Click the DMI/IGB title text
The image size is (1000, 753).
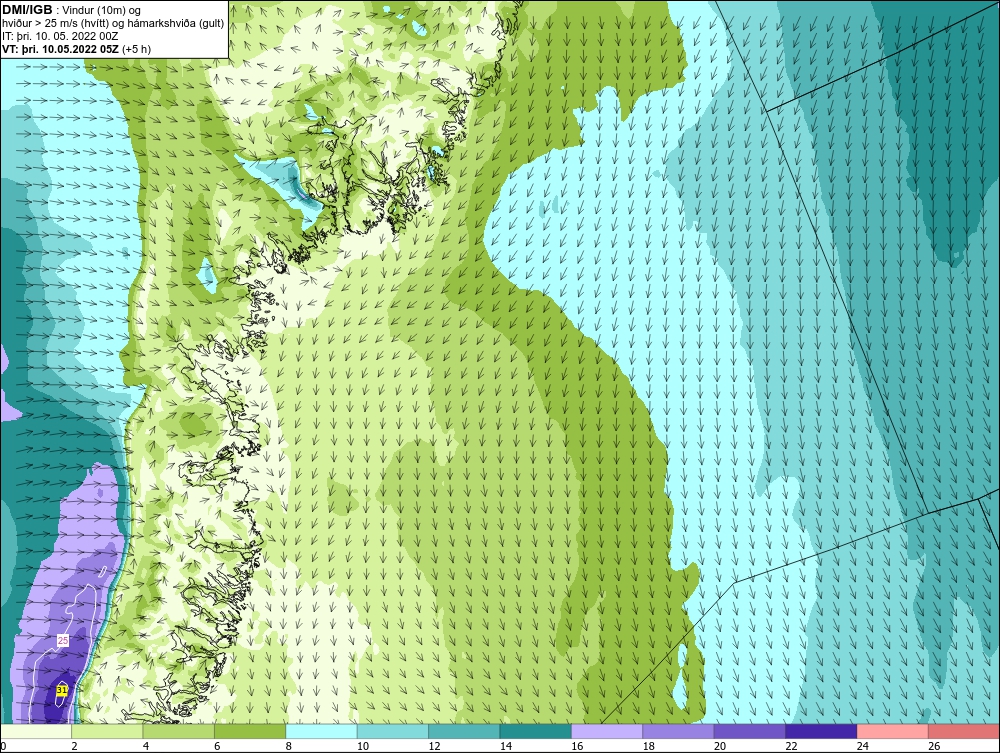(27, 10)
